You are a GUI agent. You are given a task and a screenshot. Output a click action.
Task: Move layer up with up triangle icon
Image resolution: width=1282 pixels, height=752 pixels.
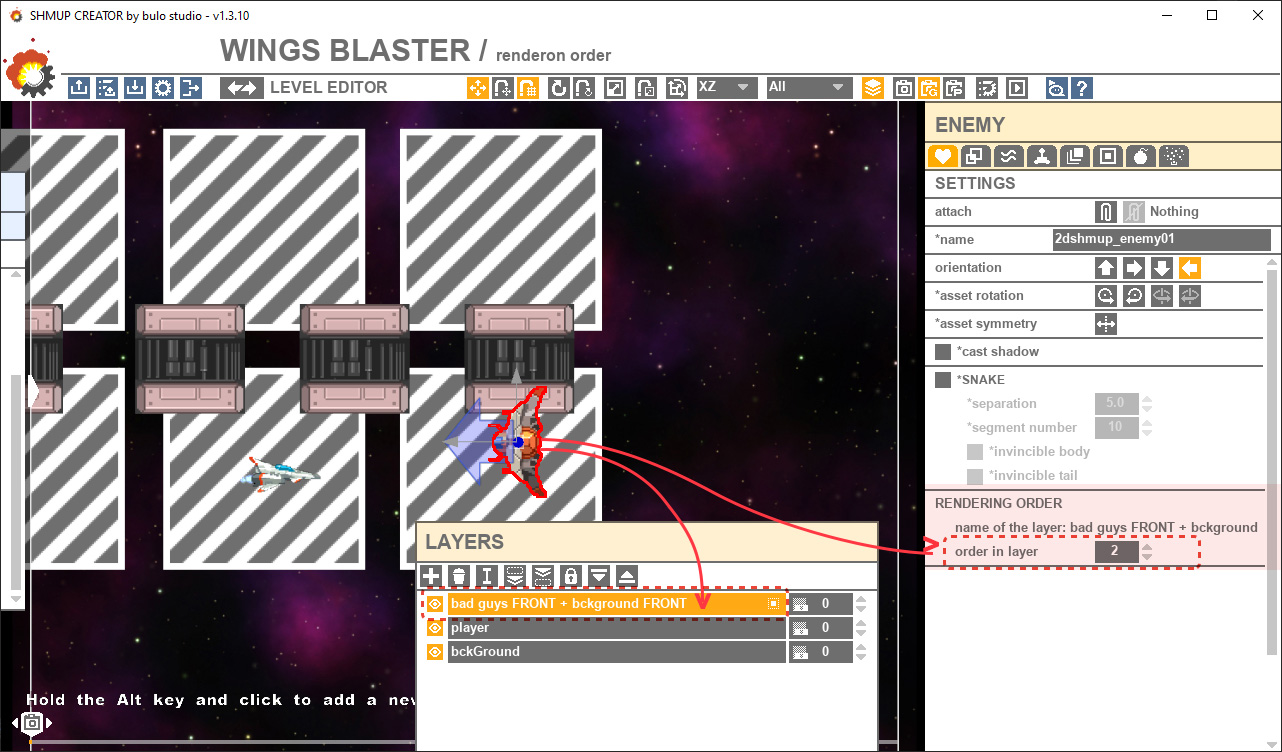click(627, 576)
